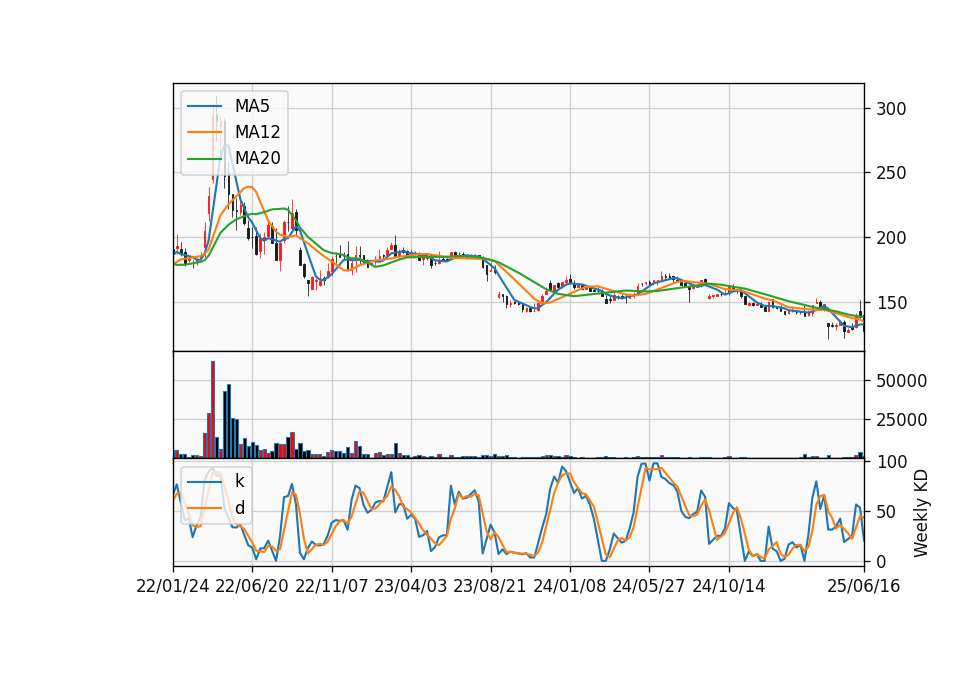The image size is (960, 690).
Task: Click the 250 price axis tick label
Action: [x=891, y=173]
